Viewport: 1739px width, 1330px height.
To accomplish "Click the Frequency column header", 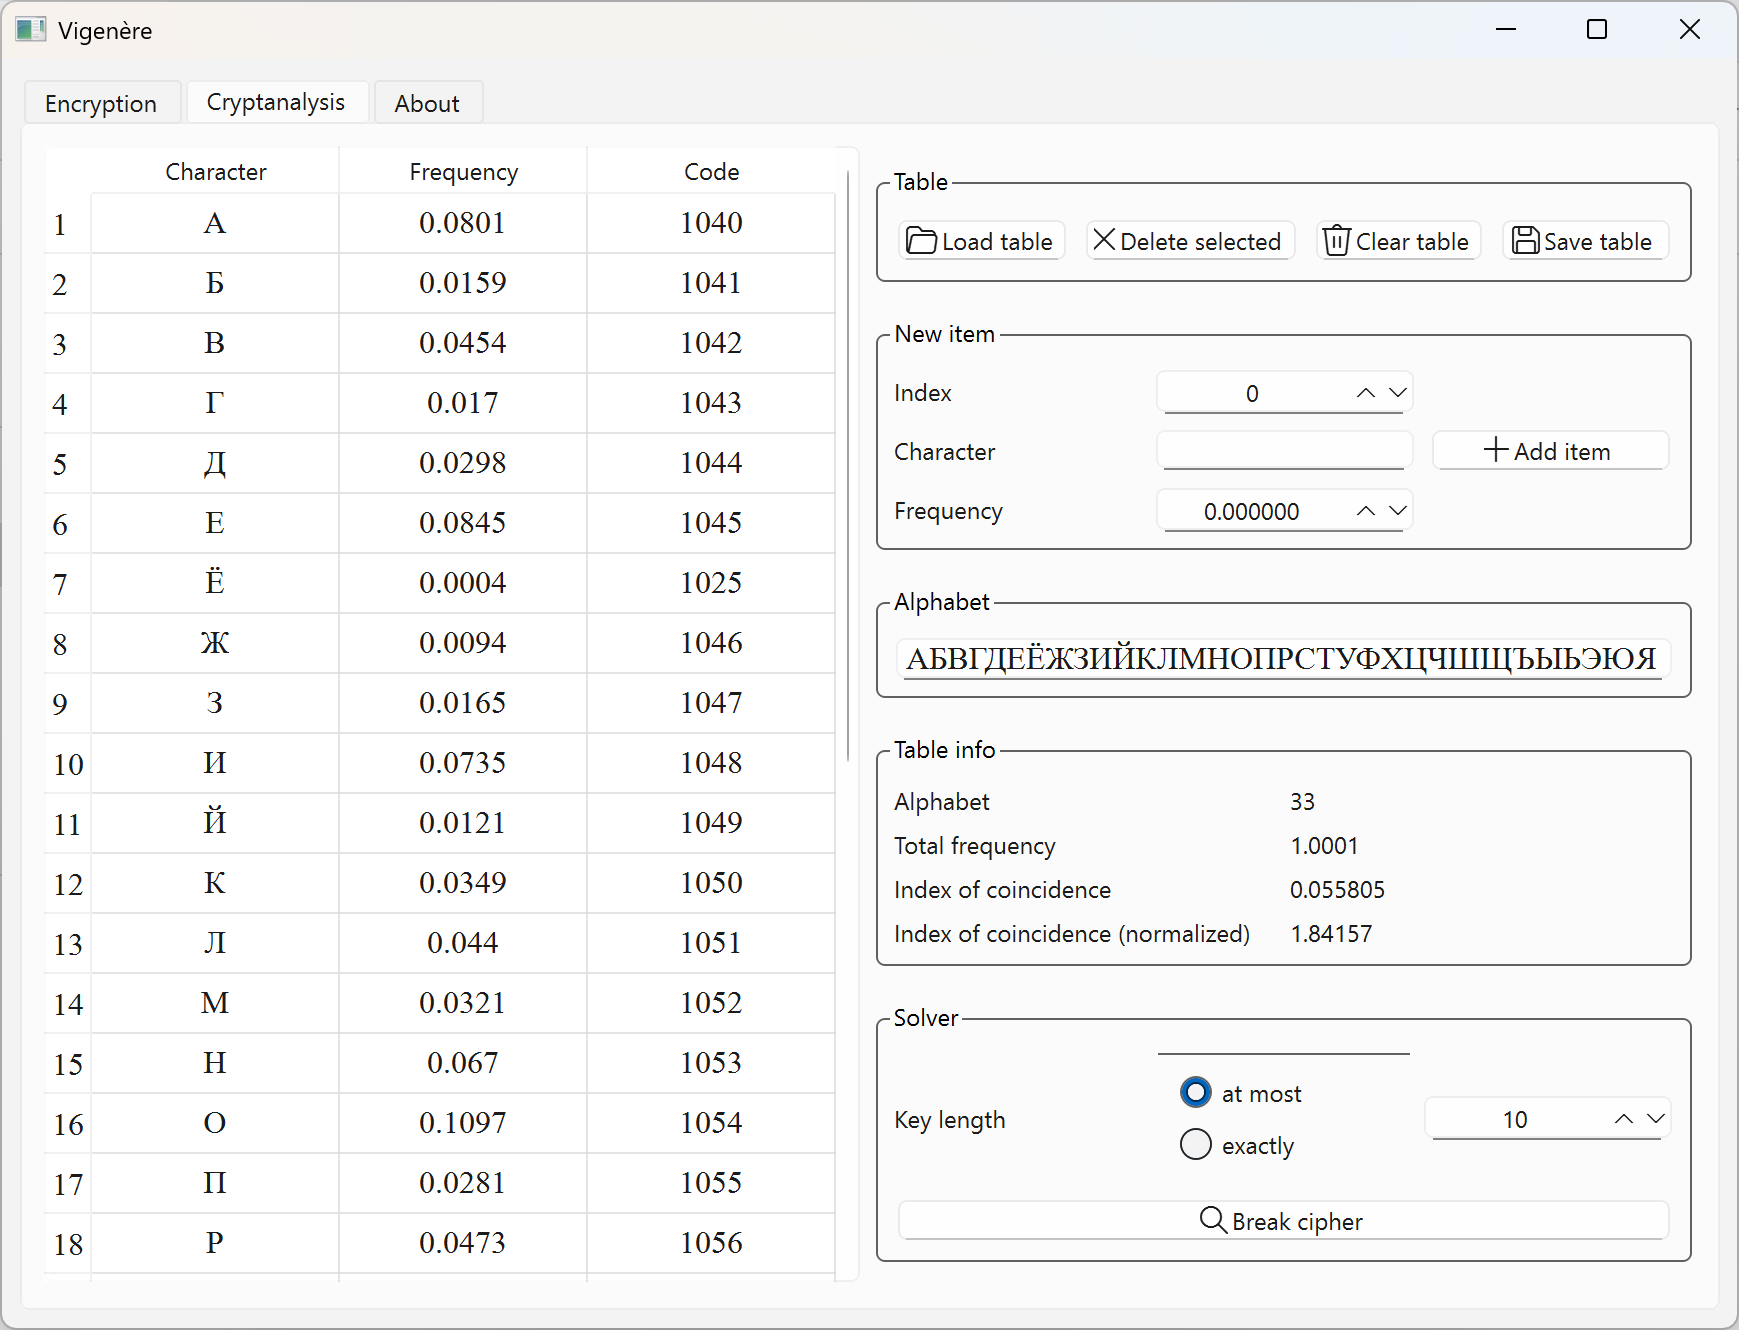I will [x=463, y=172].
